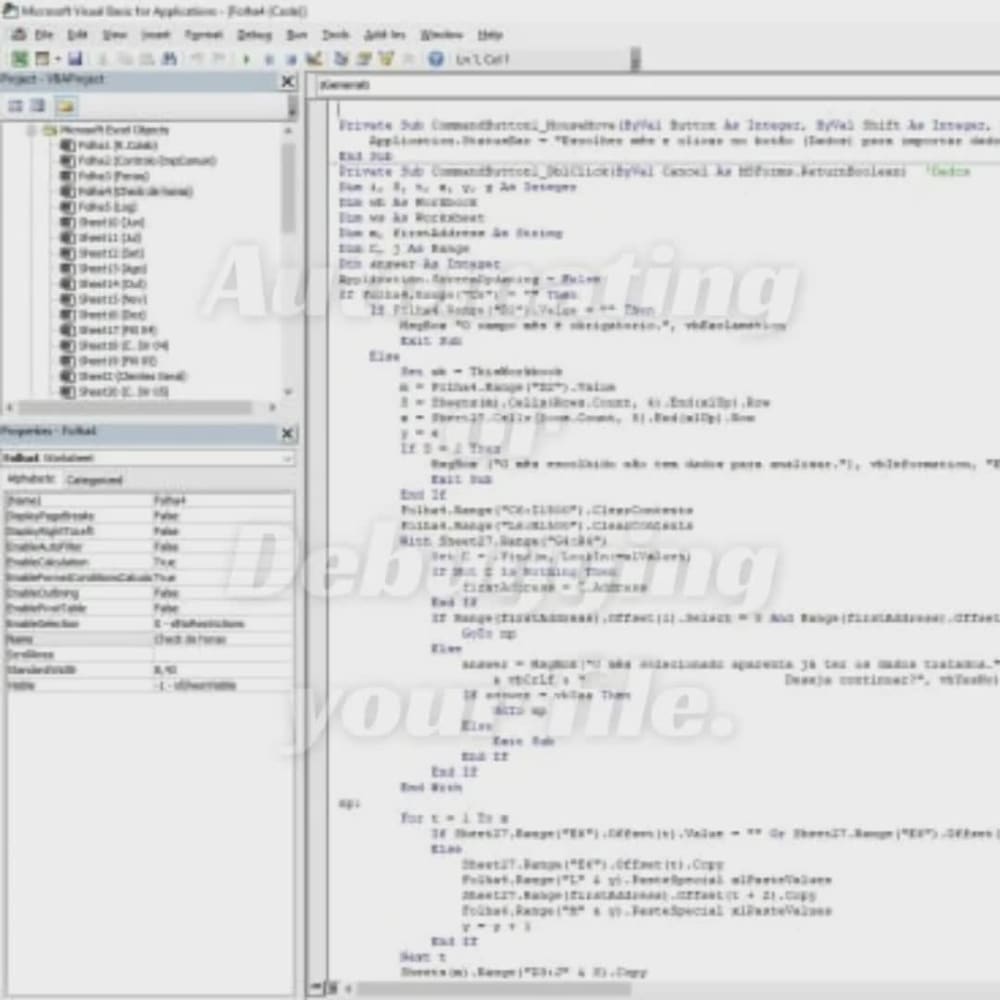Open the Edit menu
Viewport: 1000px width, 1000px height.
click(x=77, y=34)
